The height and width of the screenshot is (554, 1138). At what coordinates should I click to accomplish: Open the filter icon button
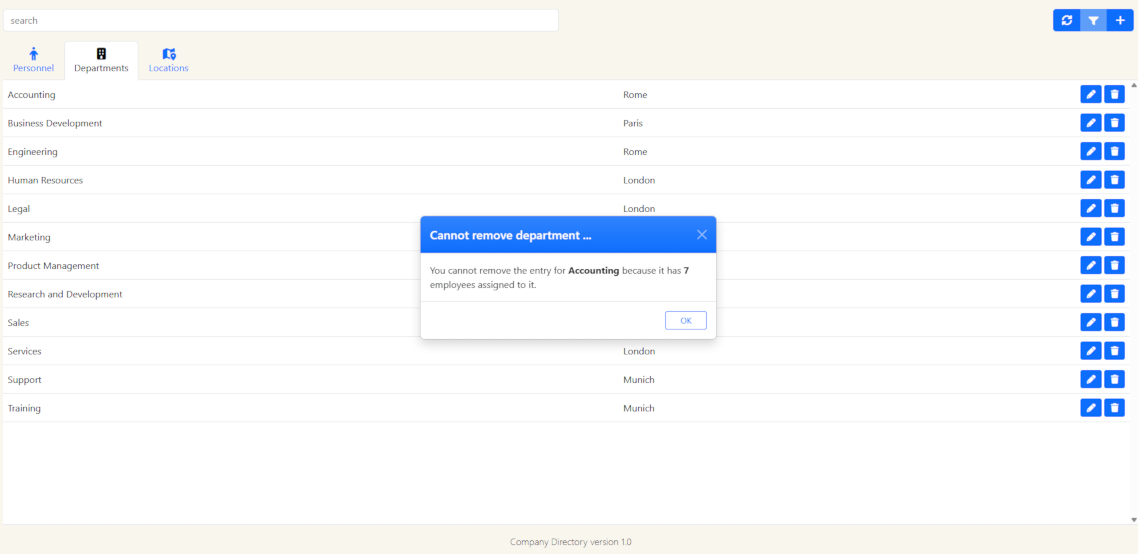1094,20
